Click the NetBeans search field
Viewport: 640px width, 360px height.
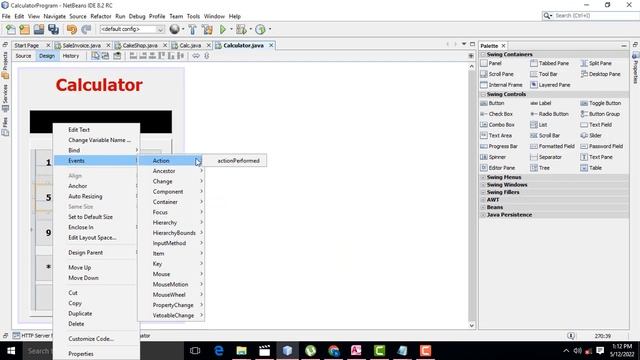[x=591, y=16]
